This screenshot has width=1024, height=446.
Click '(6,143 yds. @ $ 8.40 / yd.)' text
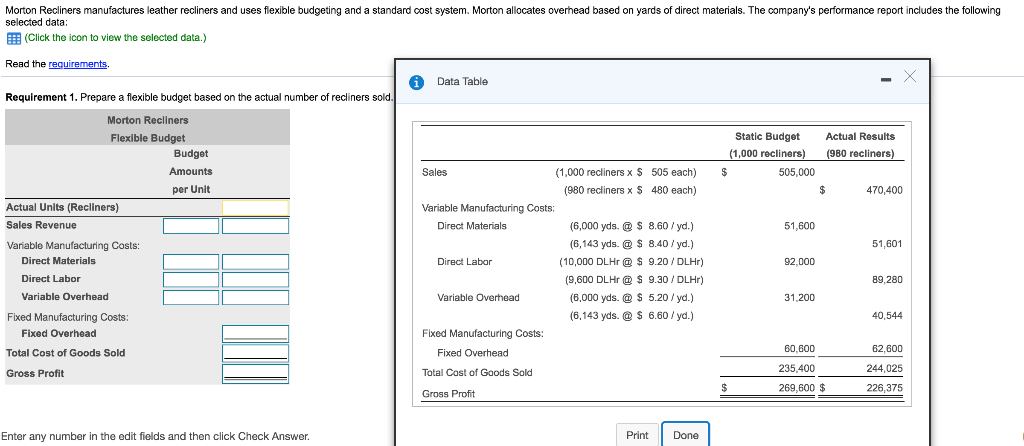[x=632, y=244]
